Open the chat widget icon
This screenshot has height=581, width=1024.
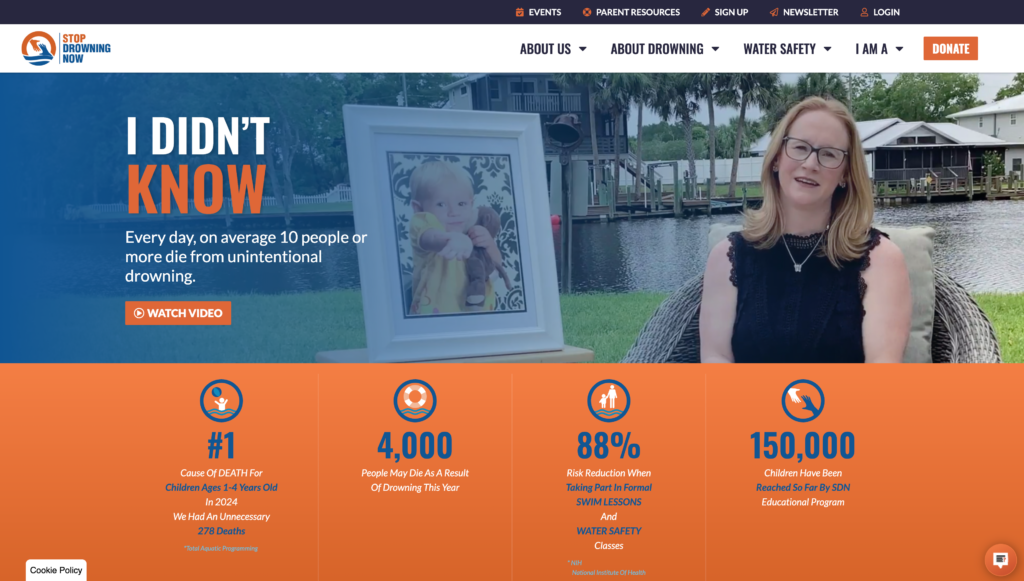(x=999, y=559)
